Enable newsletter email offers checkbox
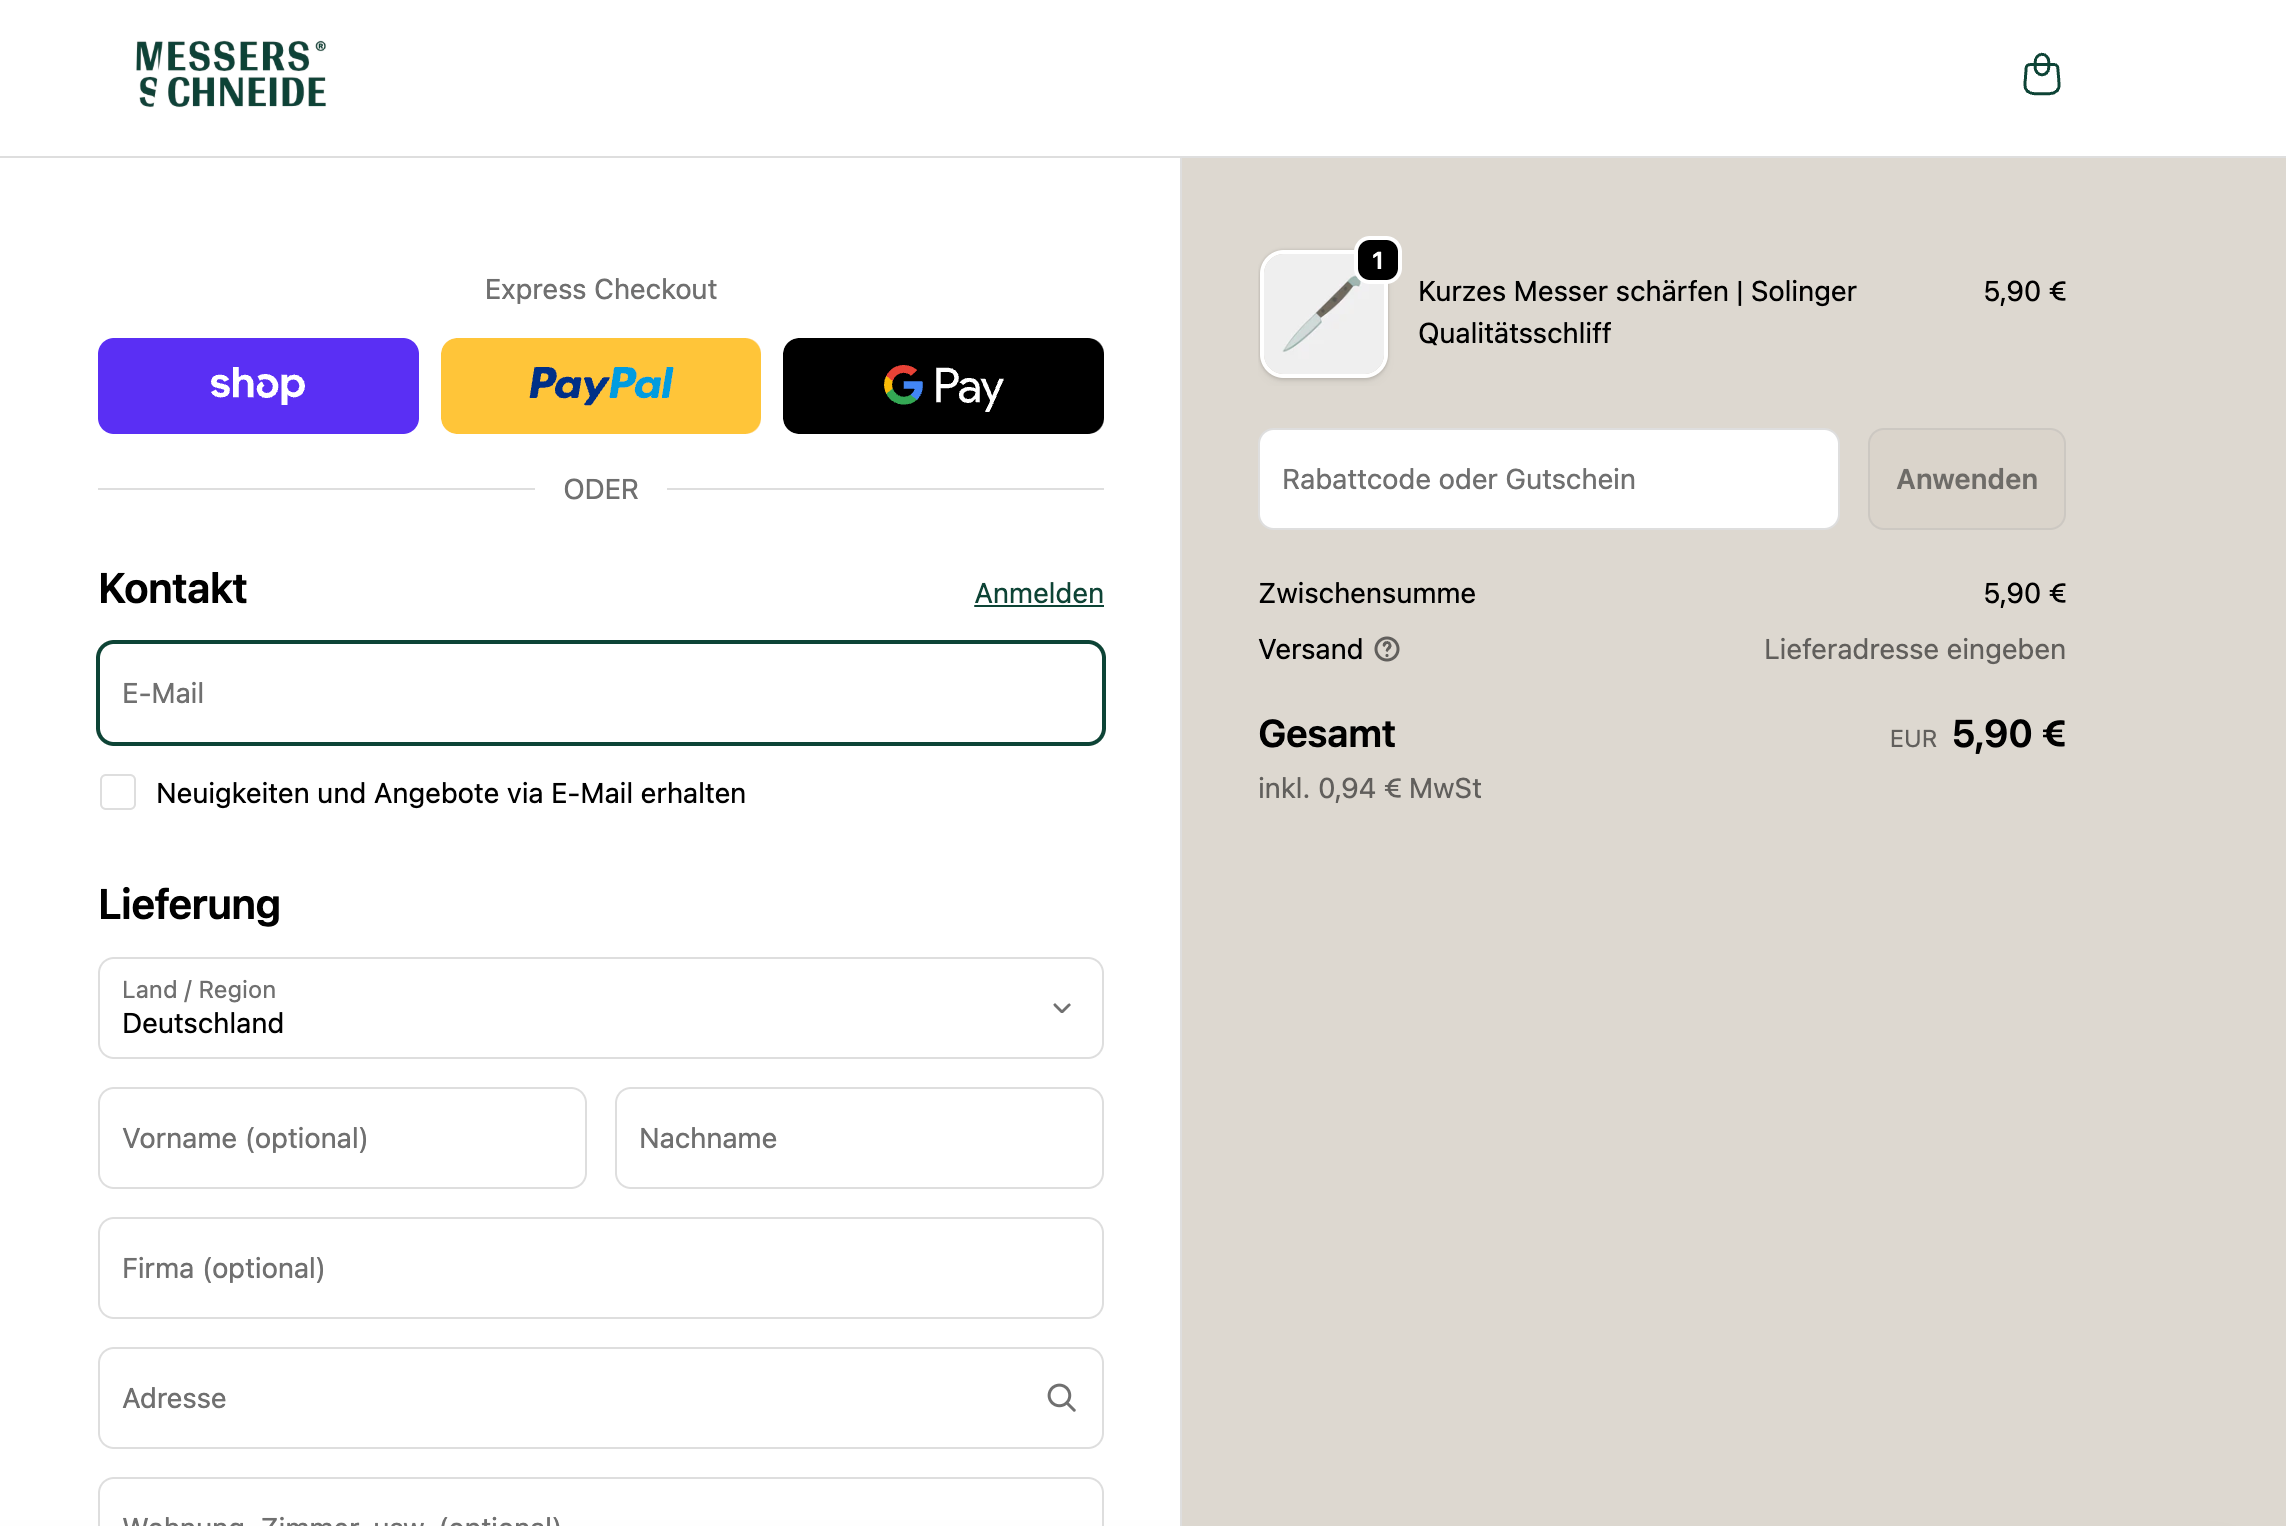2286x1526 pixels. [x=118, y=792]
